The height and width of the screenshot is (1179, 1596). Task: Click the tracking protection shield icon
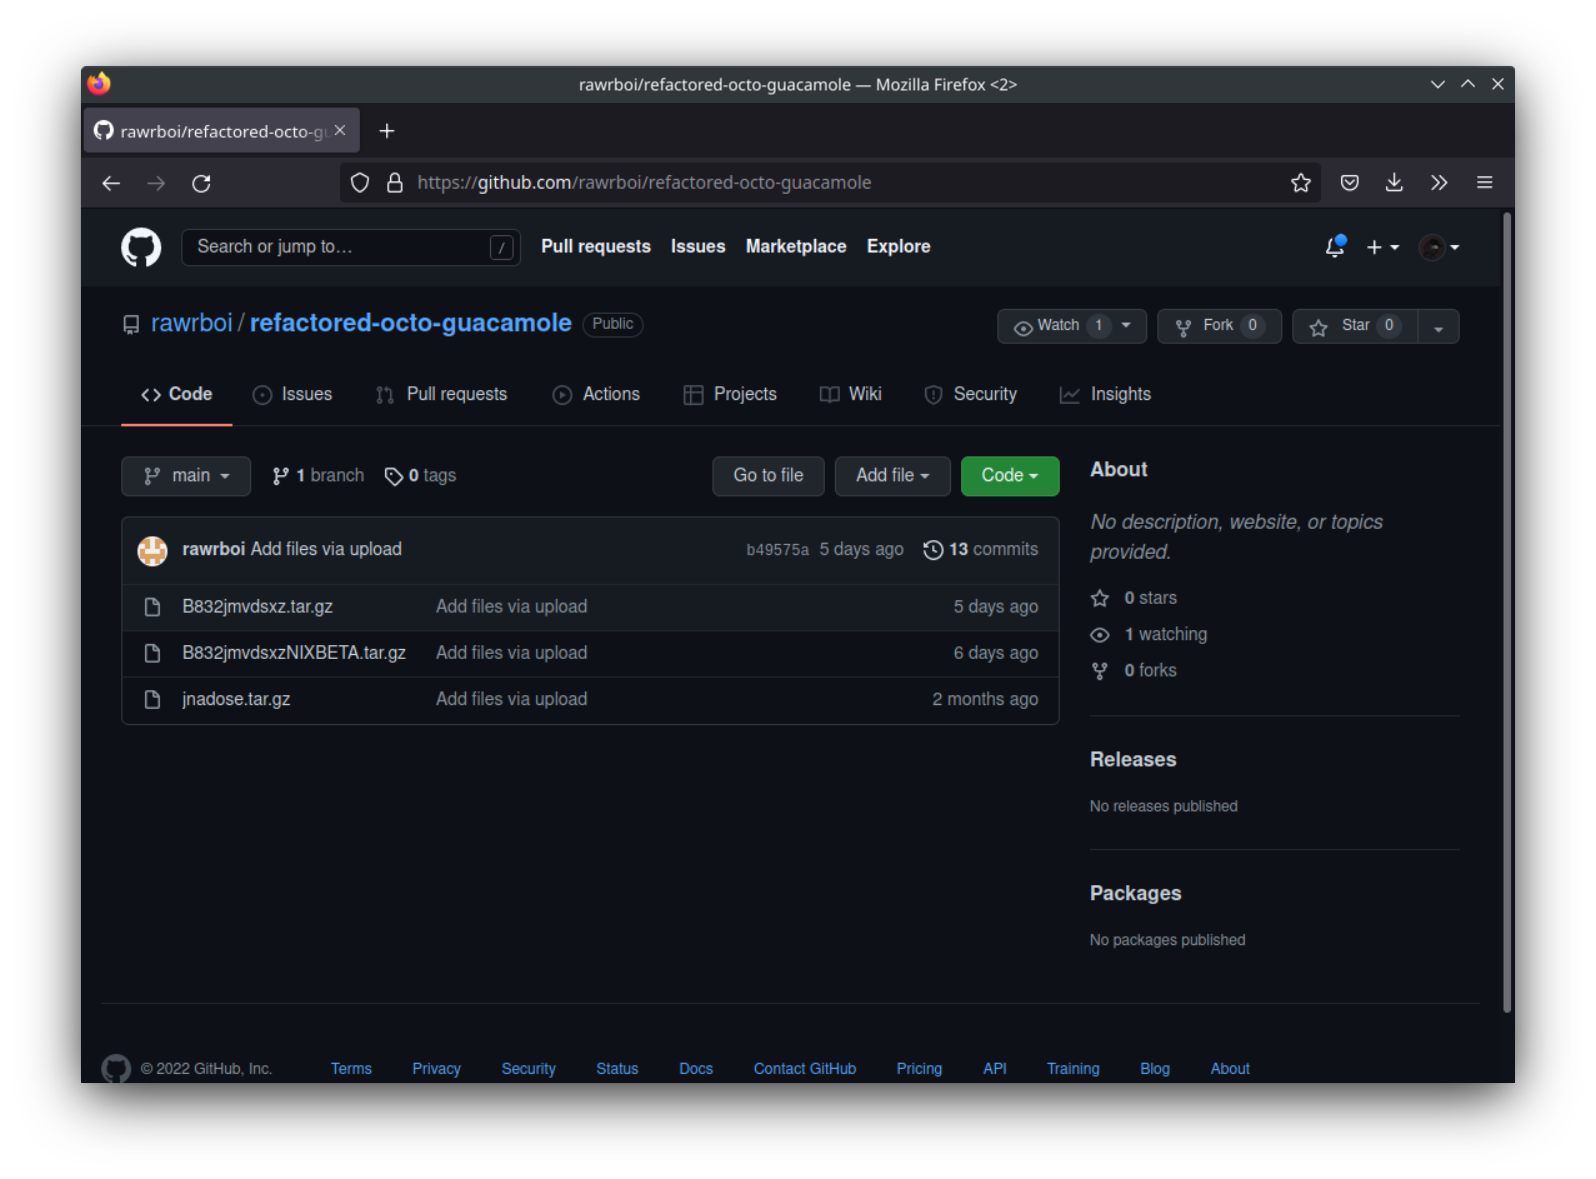point(360,182)
